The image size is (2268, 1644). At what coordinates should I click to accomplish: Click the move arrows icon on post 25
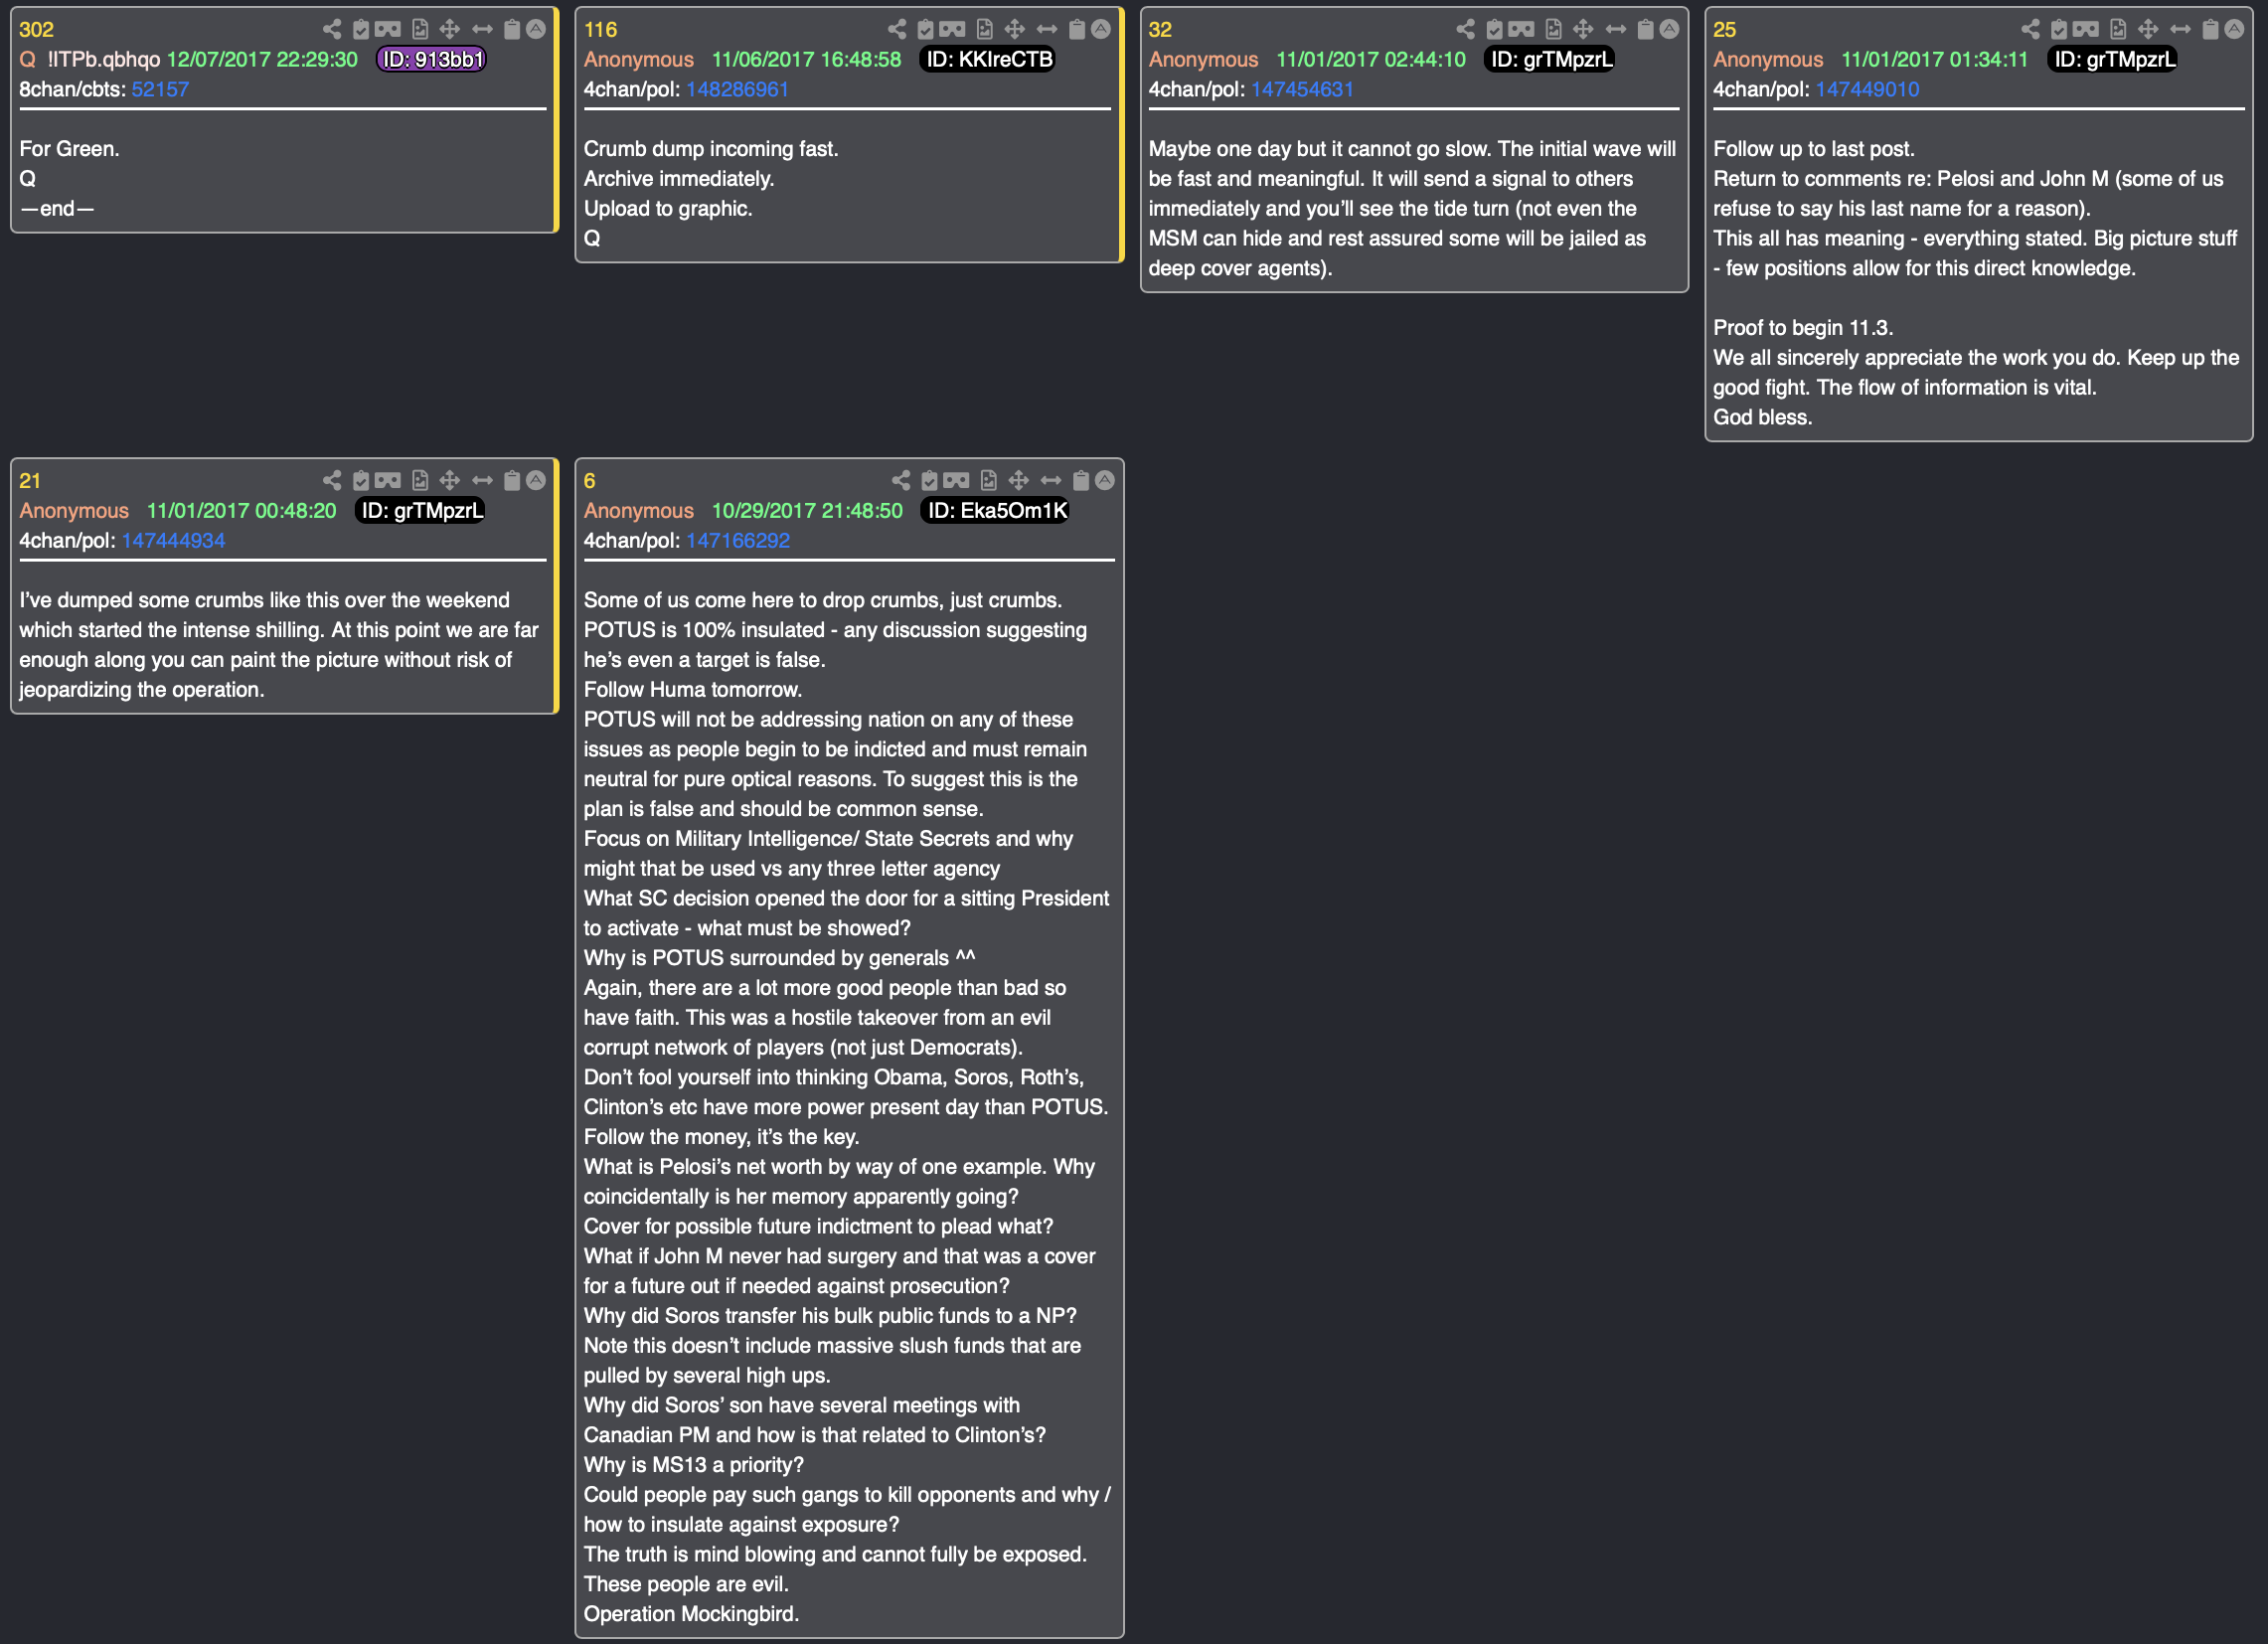coord(2148,29)
